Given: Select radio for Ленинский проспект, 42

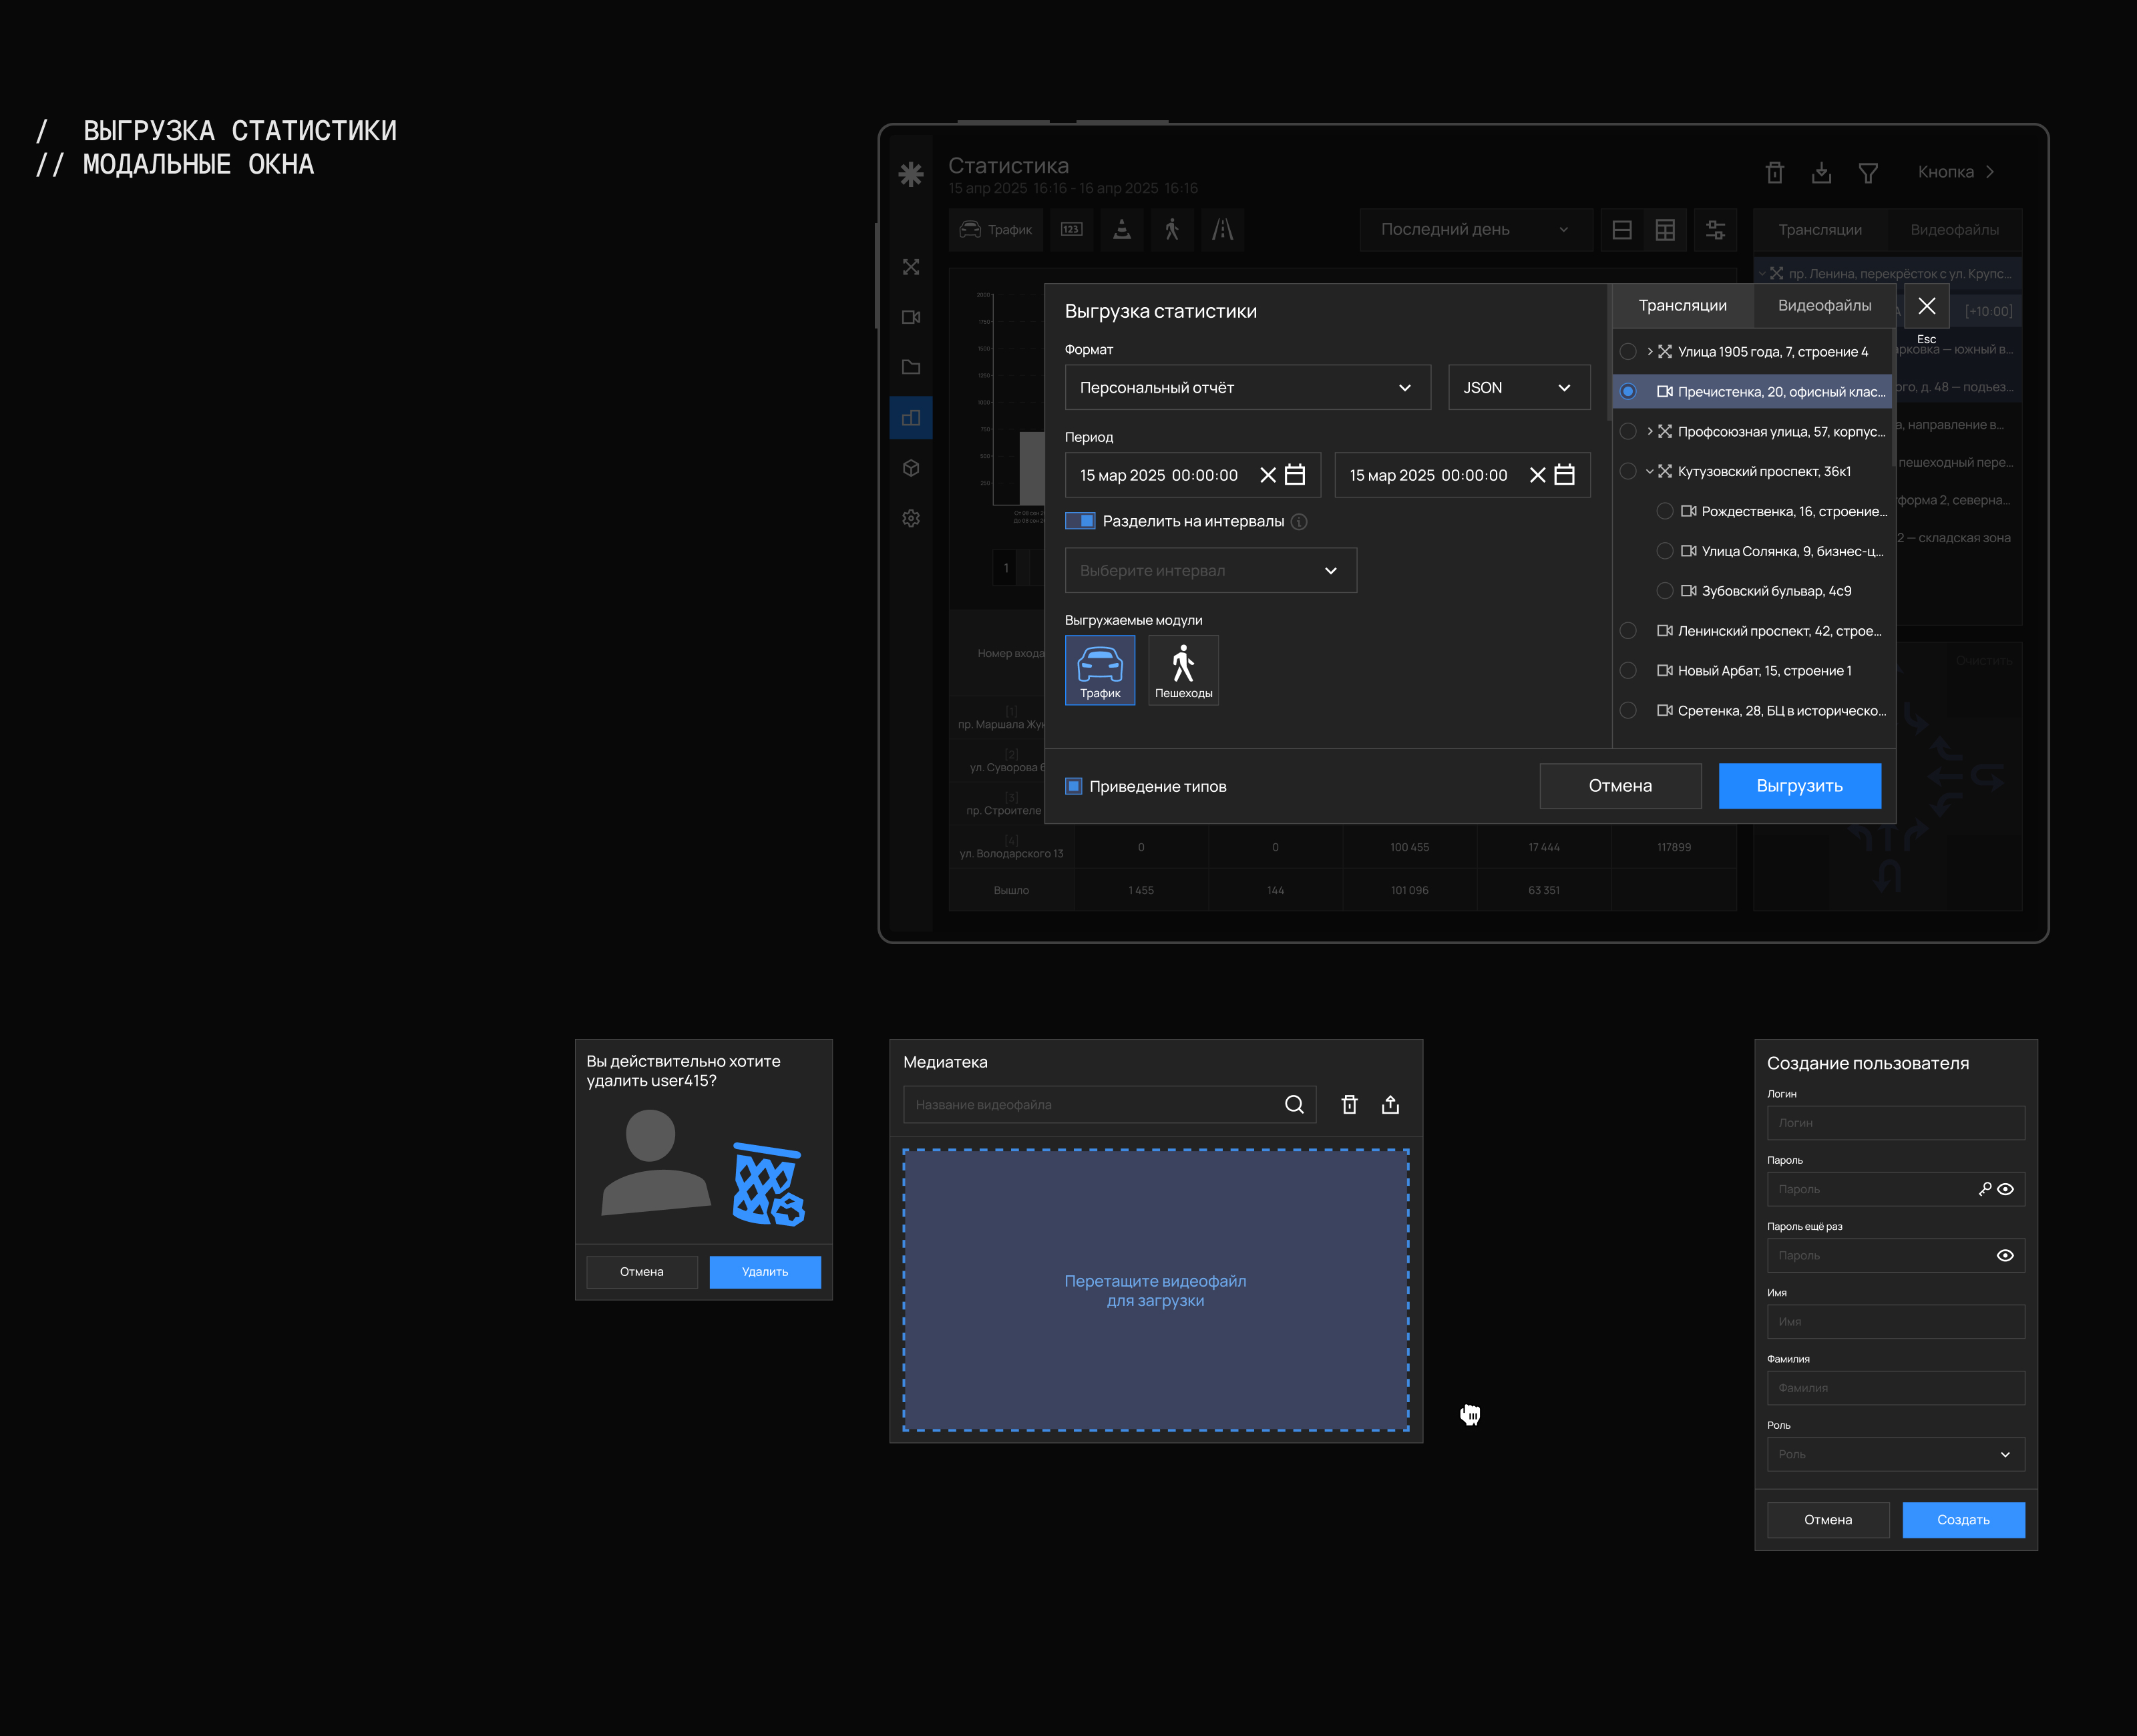Looking at the screenshot, I should coord(1627,631).
